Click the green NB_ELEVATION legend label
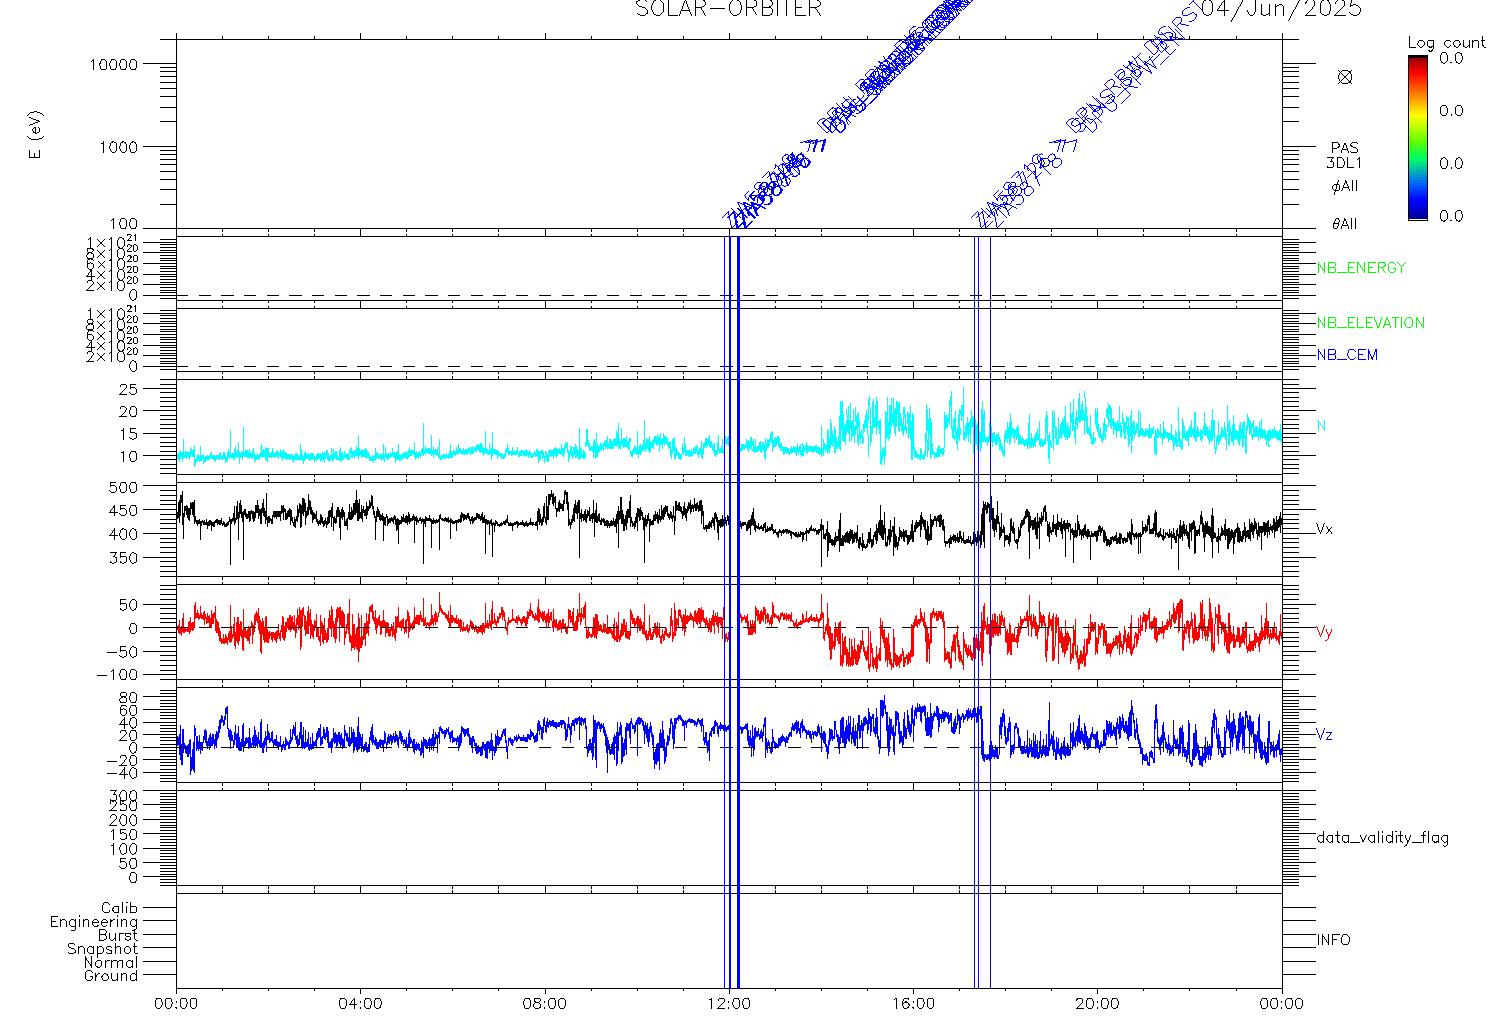This screenshot has height=1020, width=1512. tap(1370, 323)
